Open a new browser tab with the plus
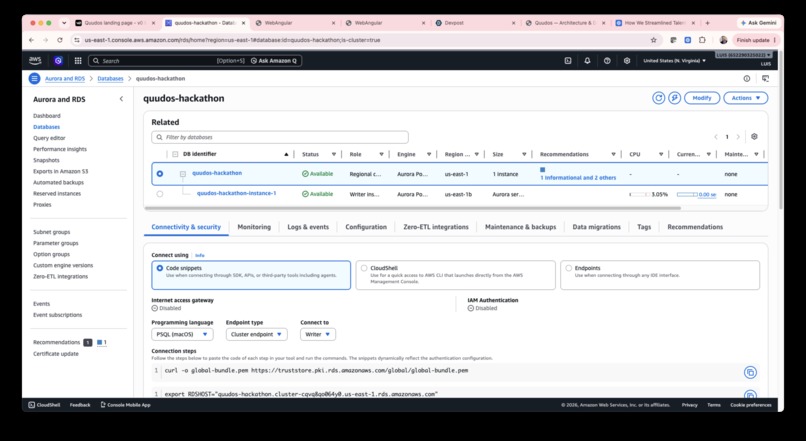806x441 pixels. tap(707, 23)
